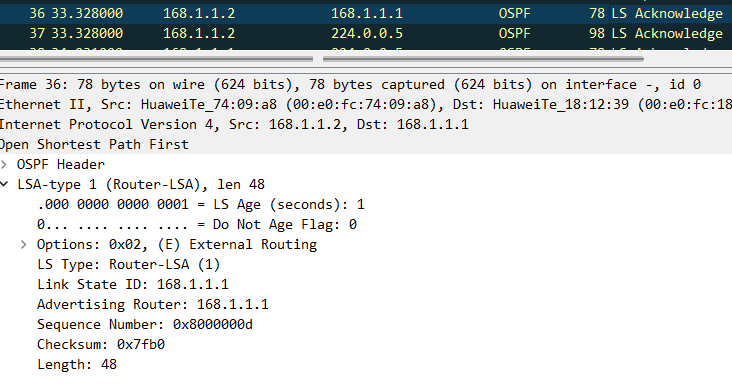
Task: Click the LS Acknowledge info of packet 37
Action: [x=667, y=34]
